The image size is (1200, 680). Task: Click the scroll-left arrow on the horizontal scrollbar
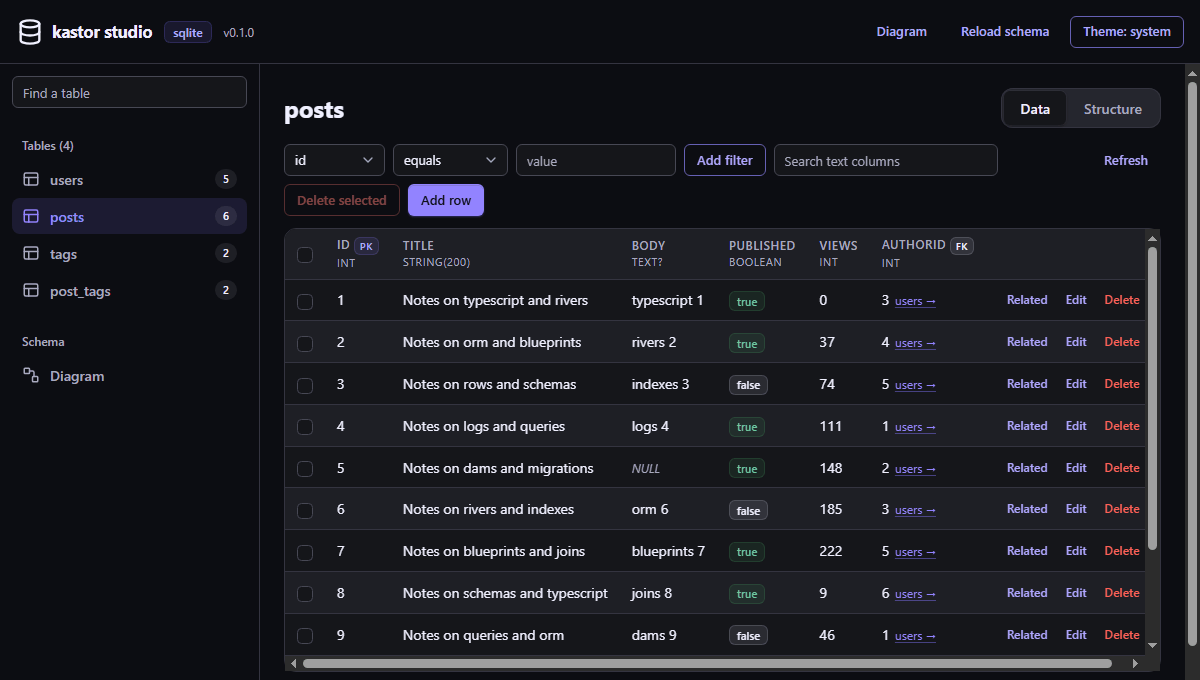click(293, 663)
